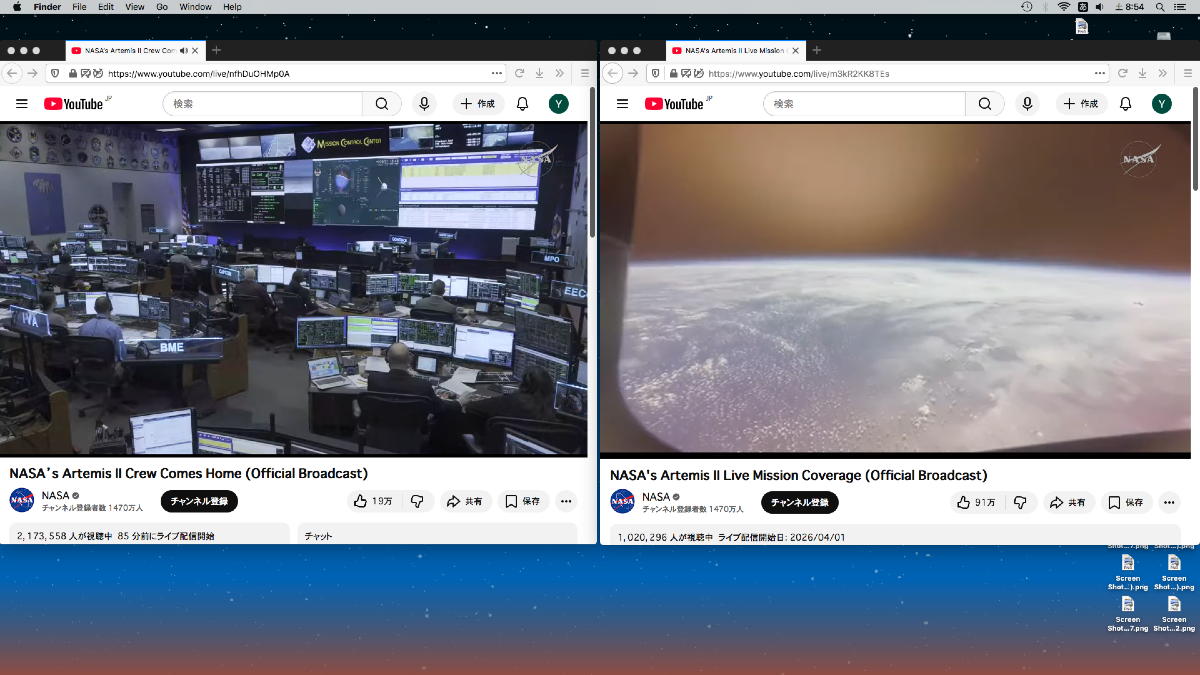Open downloads in right browser window
The height and width of the screenshot is (675, 1200).
1142,73
